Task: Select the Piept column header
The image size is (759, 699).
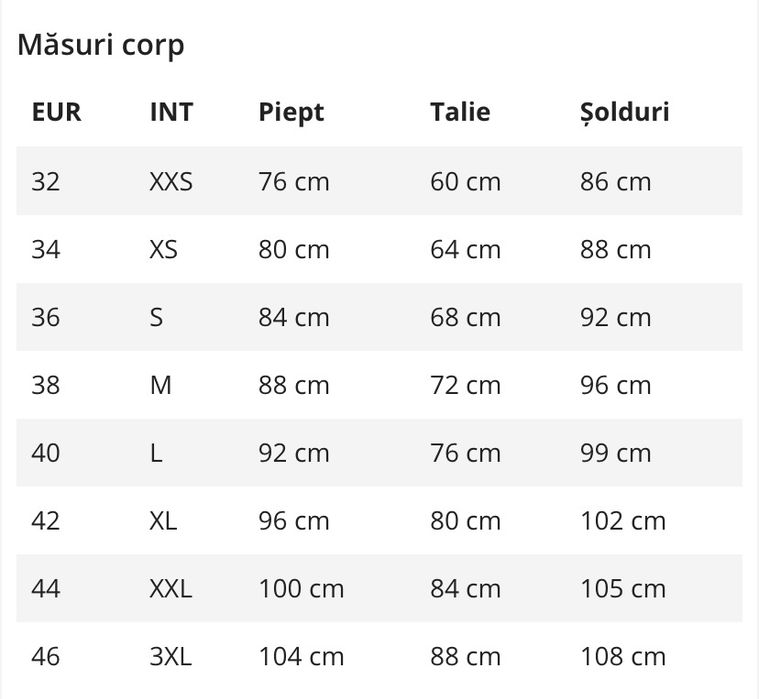Action: (x=291, y=112)
